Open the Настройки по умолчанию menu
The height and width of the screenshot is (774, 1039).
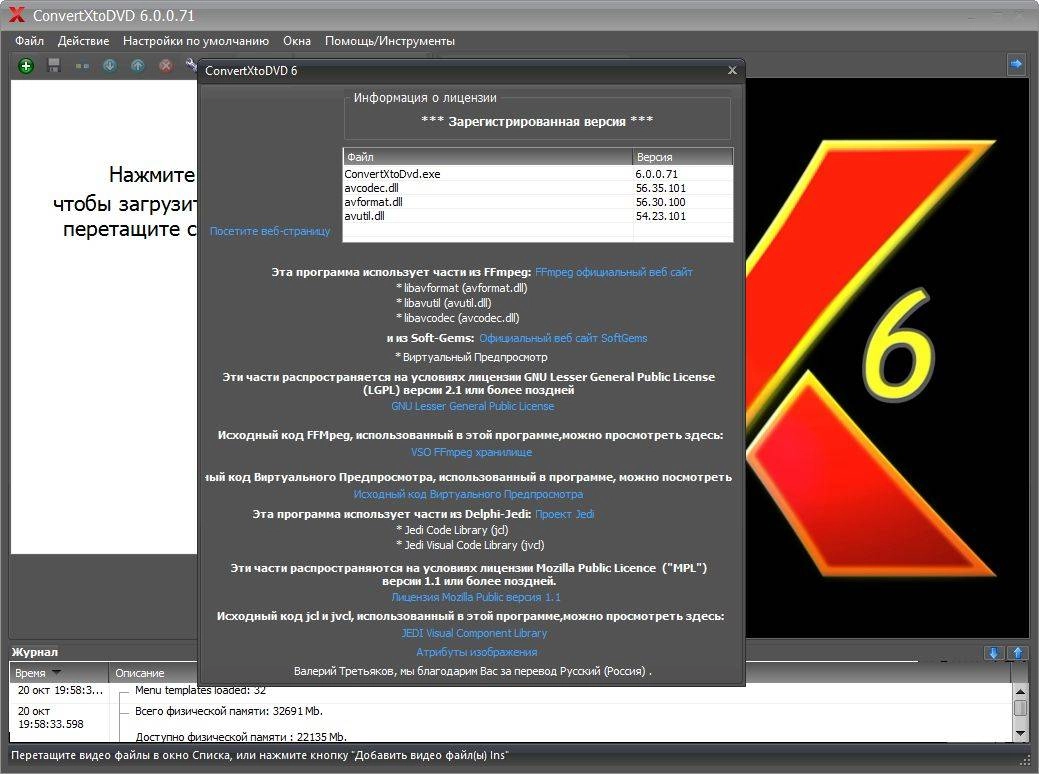(x=196, y=41)
